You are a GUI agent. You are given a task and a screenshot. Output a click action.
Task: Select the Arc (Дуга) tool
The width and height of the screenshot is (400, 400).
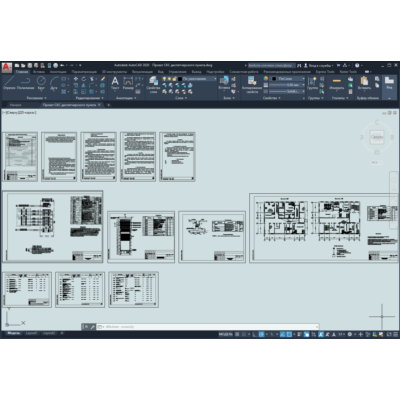pos(54,82)
